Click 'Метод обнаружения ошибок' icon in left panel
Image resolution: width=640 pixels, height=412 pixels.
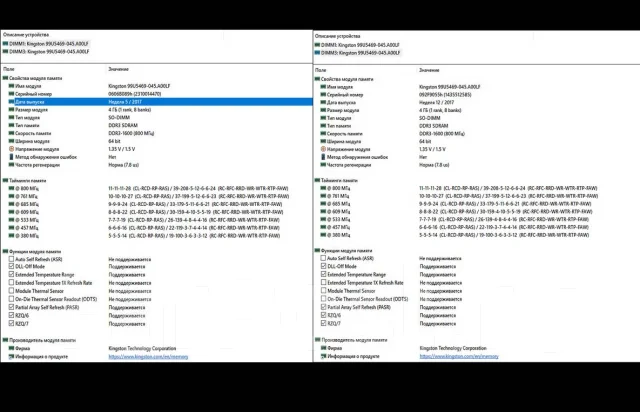(x=11, y=157)
